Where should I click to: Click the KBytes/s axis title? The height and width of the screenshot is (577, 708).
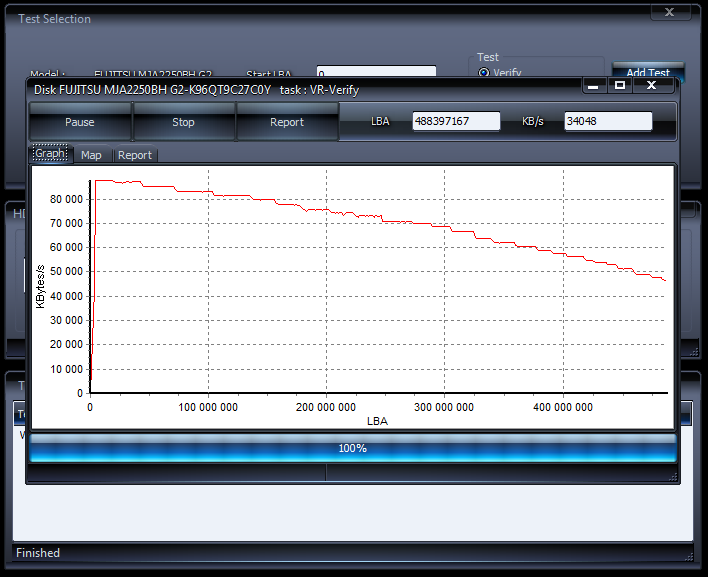pos(40,287)
